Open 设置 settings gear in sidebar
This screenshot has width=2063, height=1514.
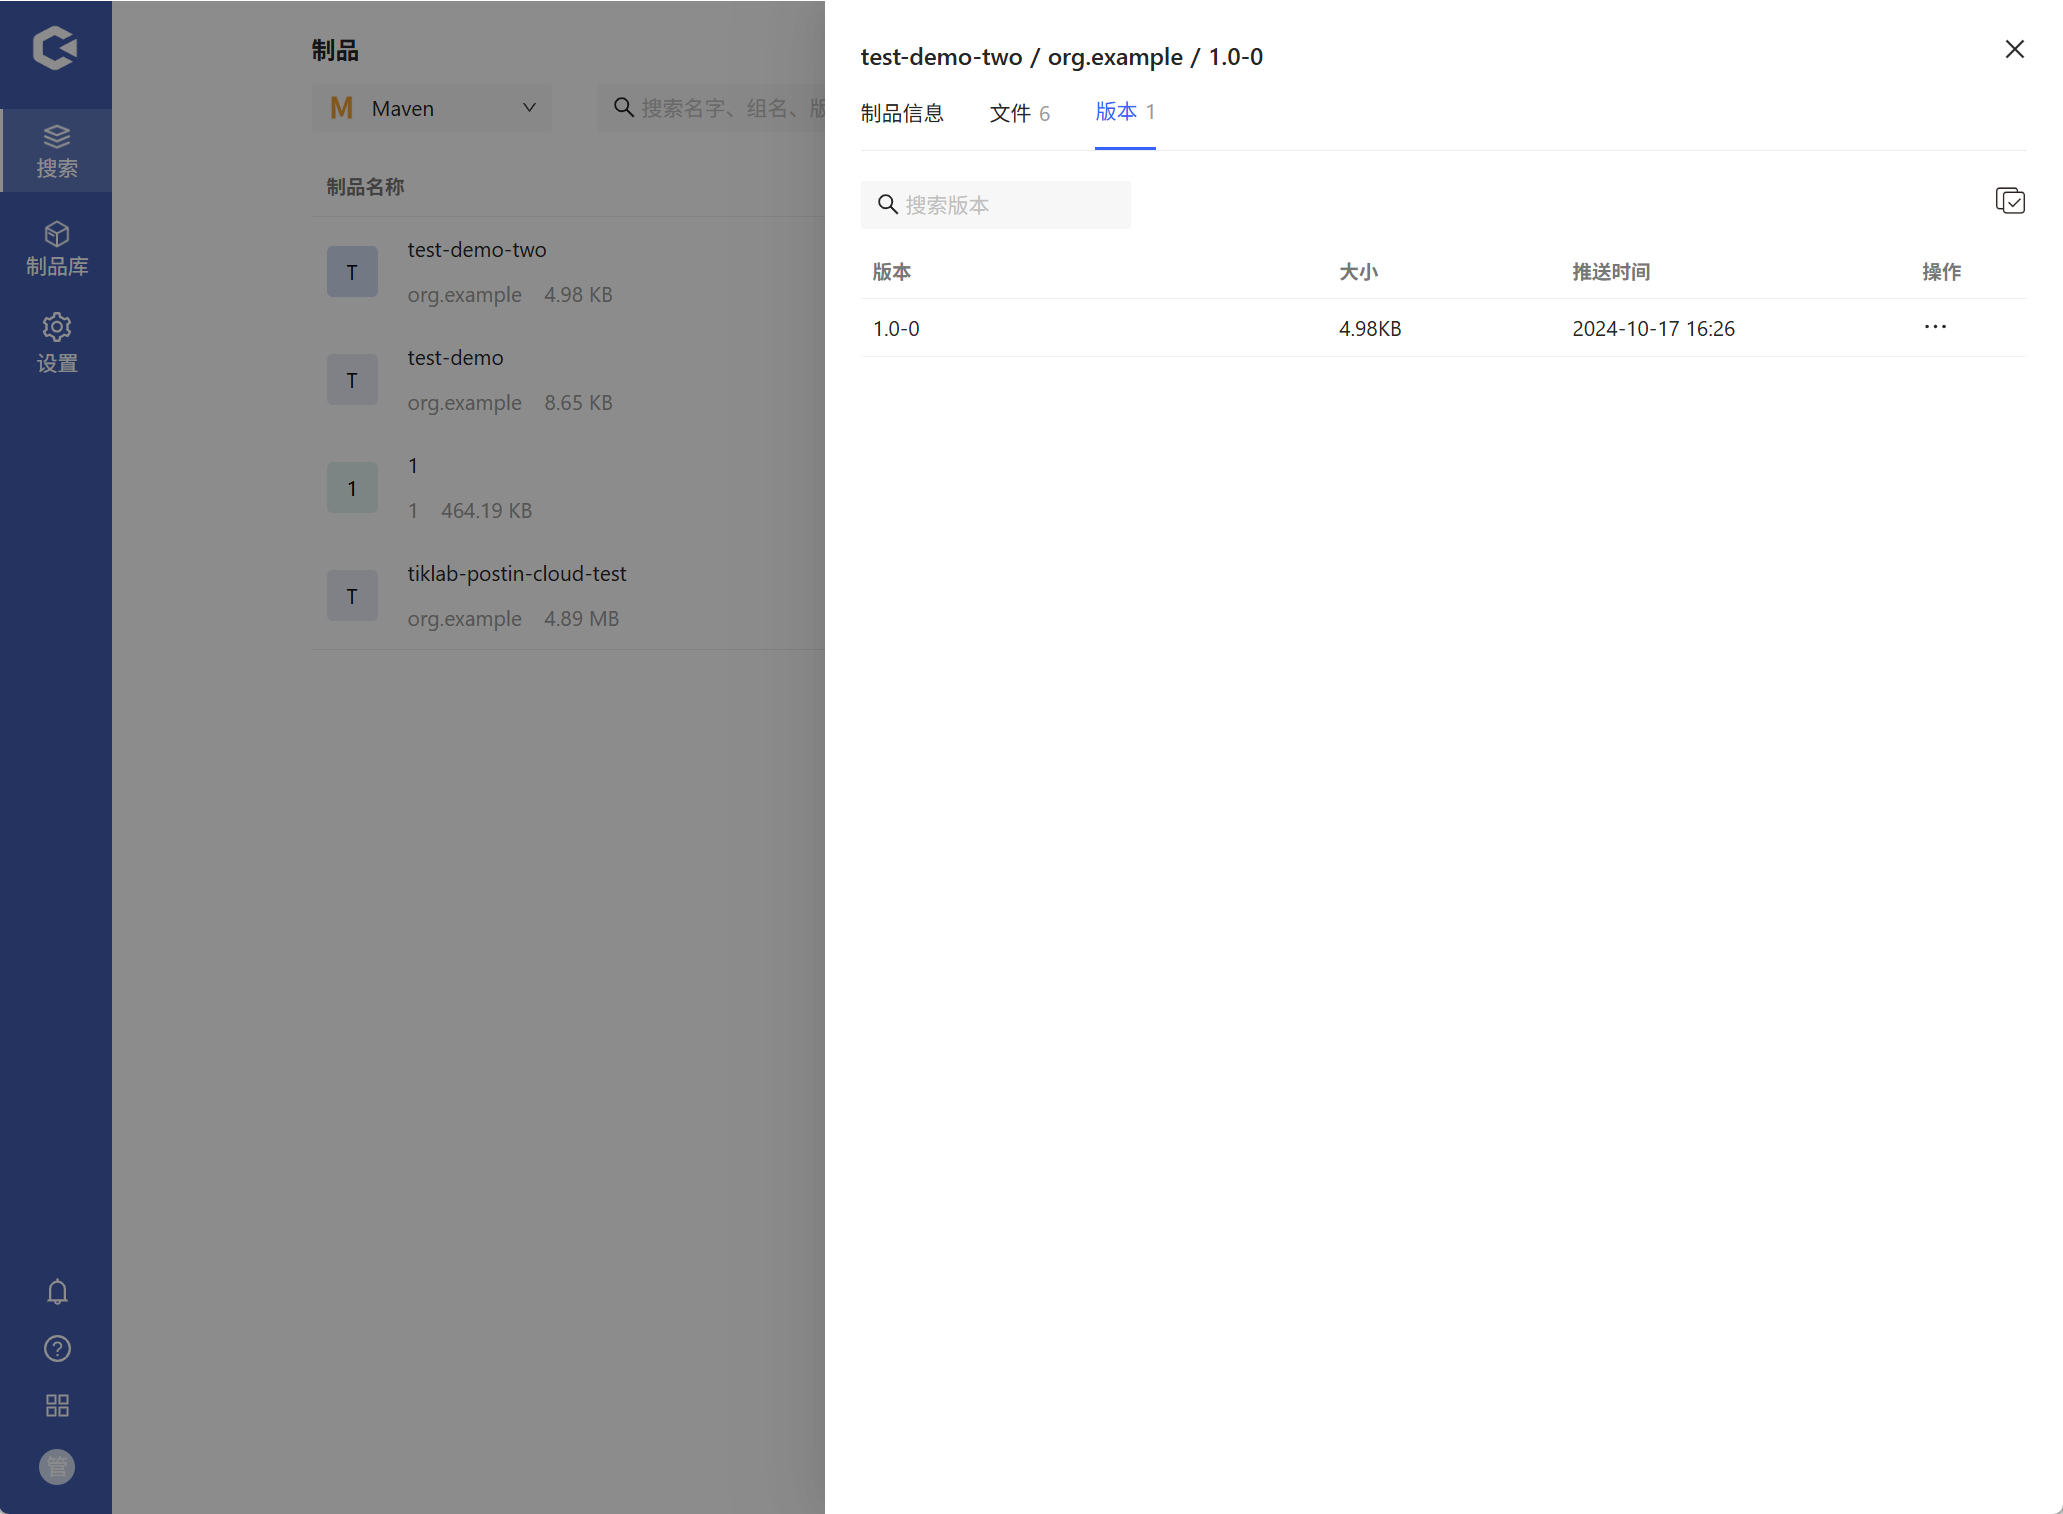point(56,343)
